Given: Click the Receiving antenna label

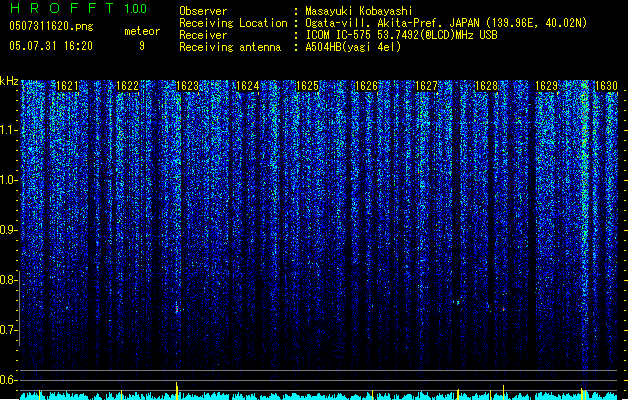Looking at the screenshot, I should click(230, 47).
